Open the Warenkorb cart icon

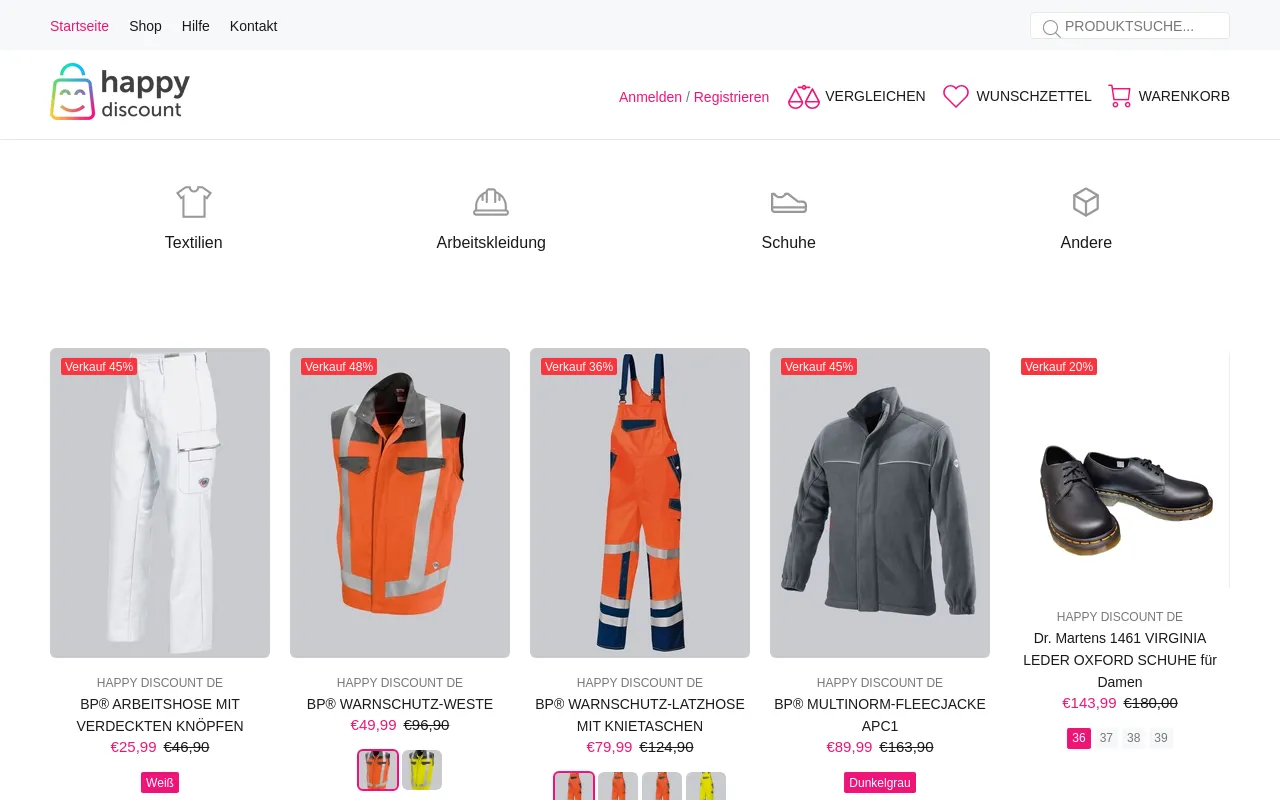[x=1119, y=97]
